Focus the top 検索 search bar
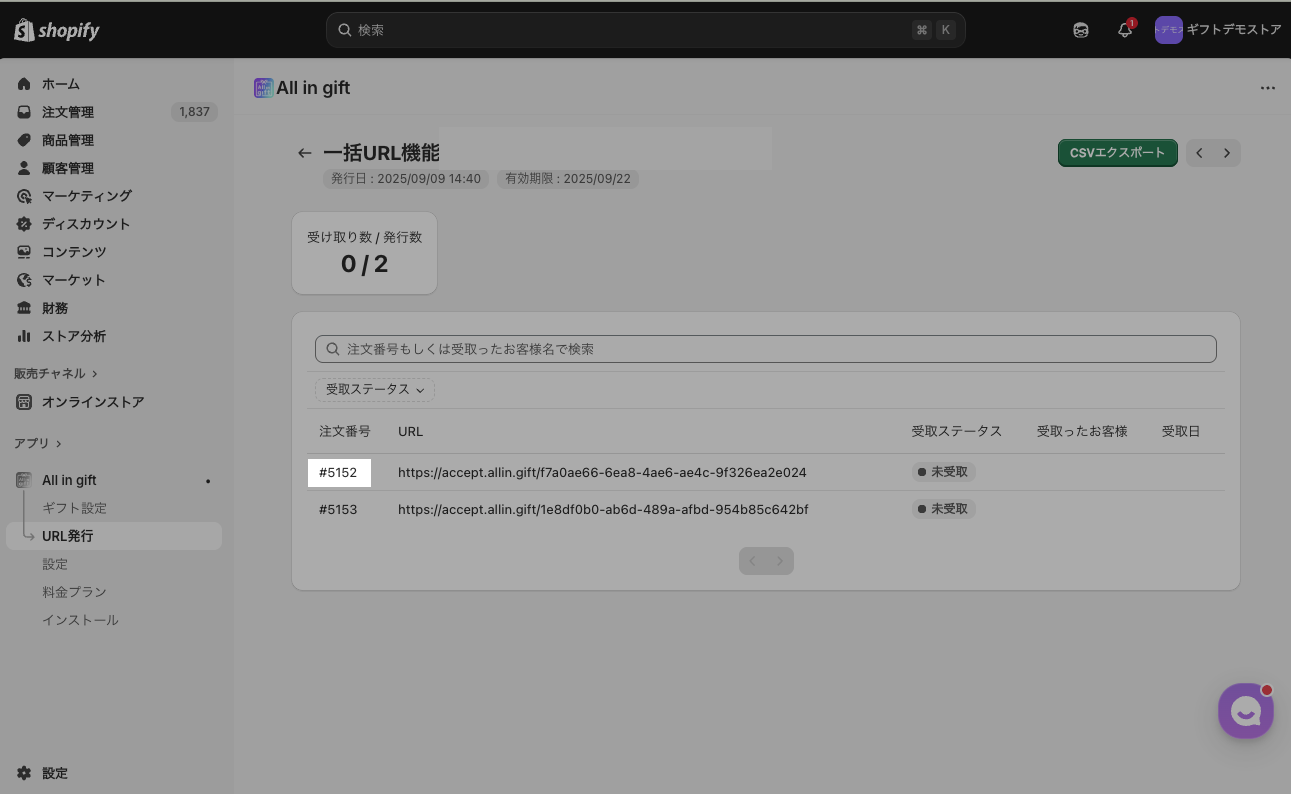The height and width of the screenshot is (794, 1291). click(x=645, y=30)
